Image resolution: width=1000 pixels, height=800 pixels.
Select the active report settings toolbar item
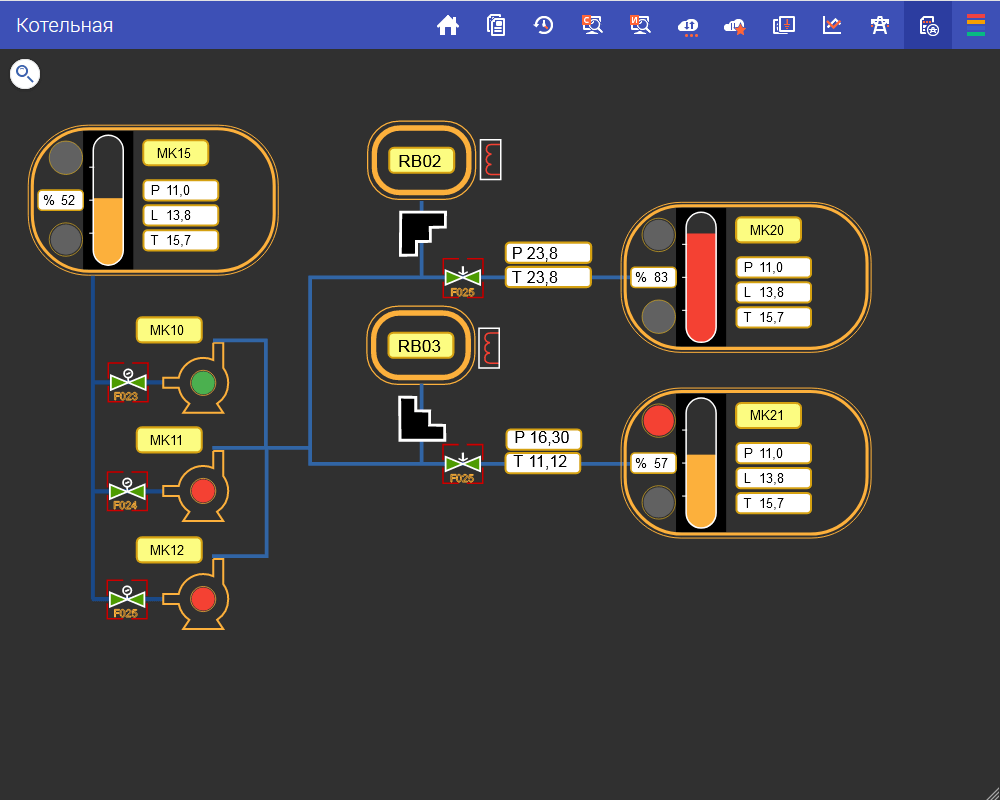pyautogui.click(x=928, y=25)
